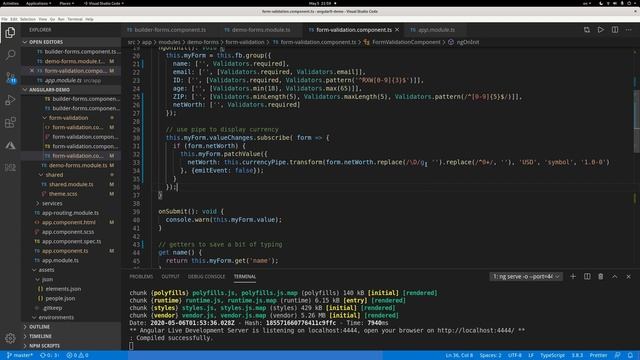640x360 pixels.
Task: Change indentation via Spaces: 2
Action: pos(490,355)
